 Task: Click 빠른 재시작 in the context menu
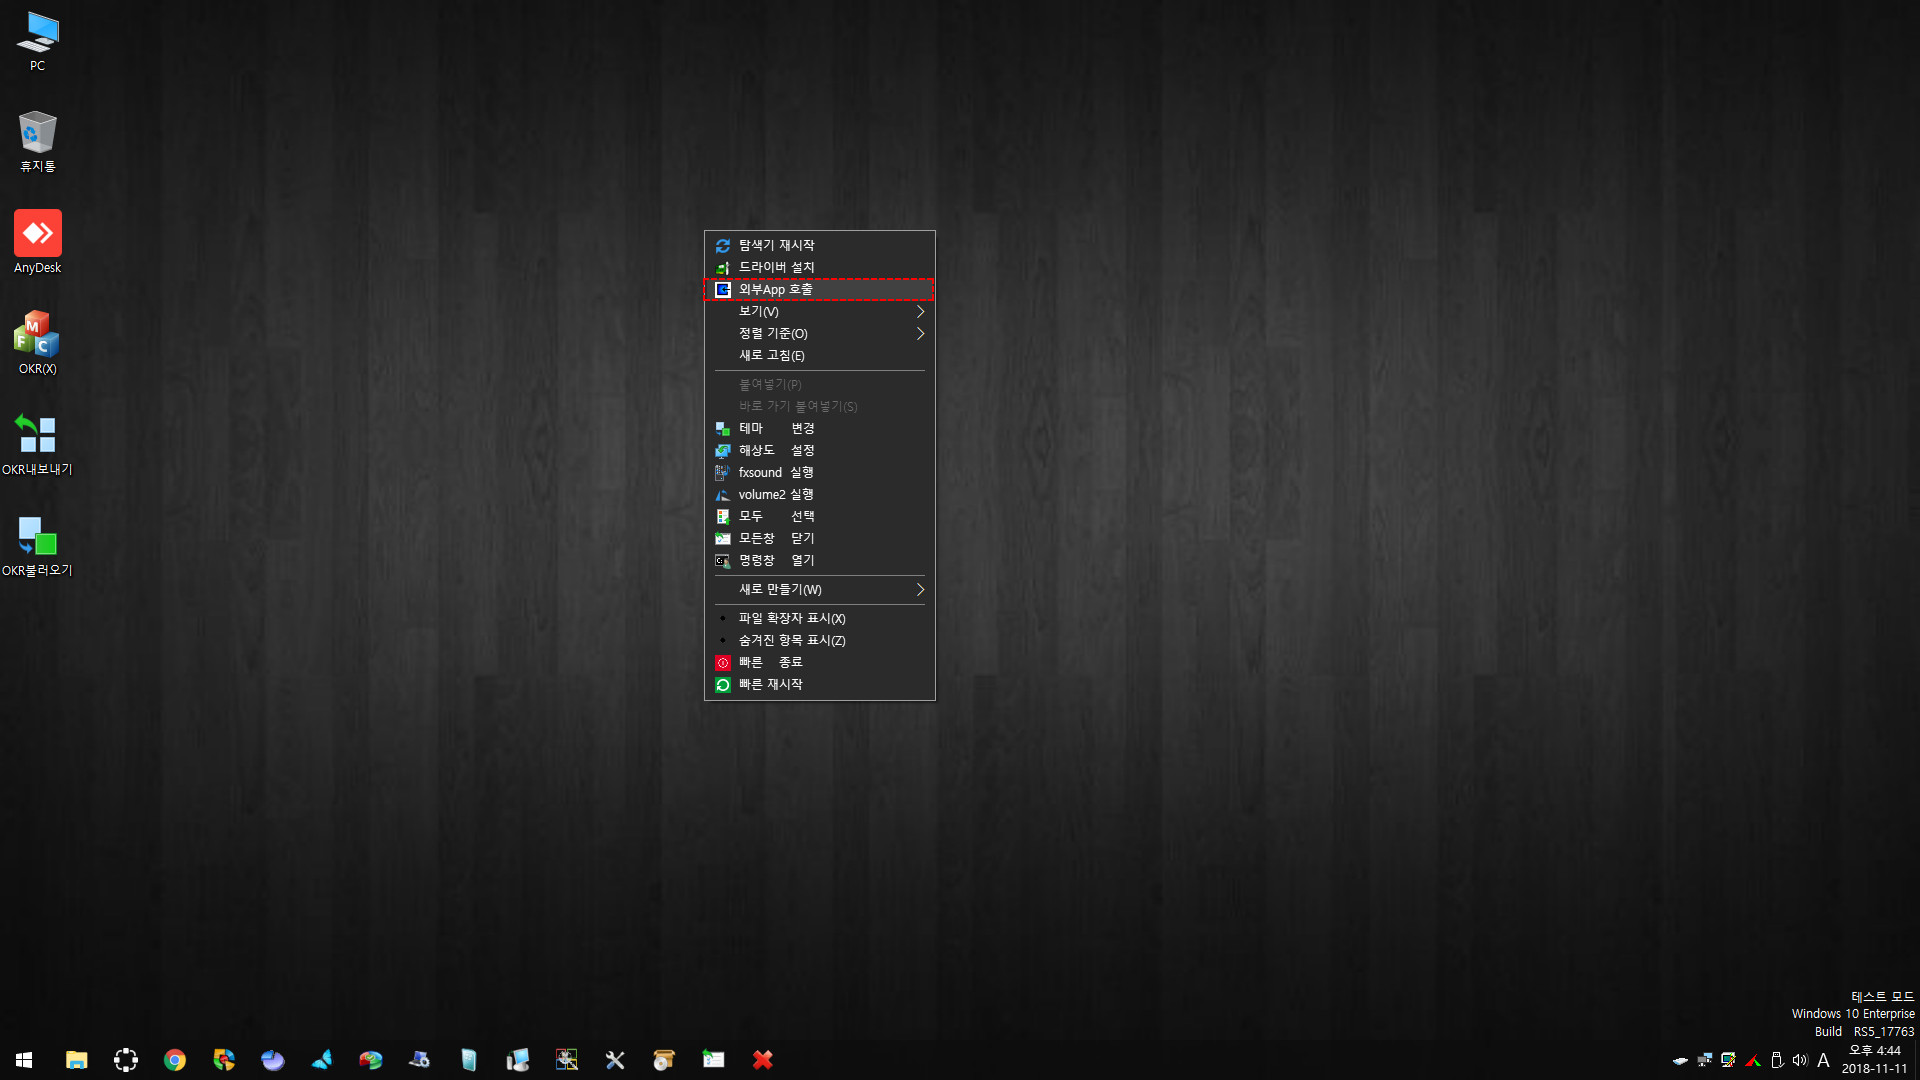tap(819, 684)
